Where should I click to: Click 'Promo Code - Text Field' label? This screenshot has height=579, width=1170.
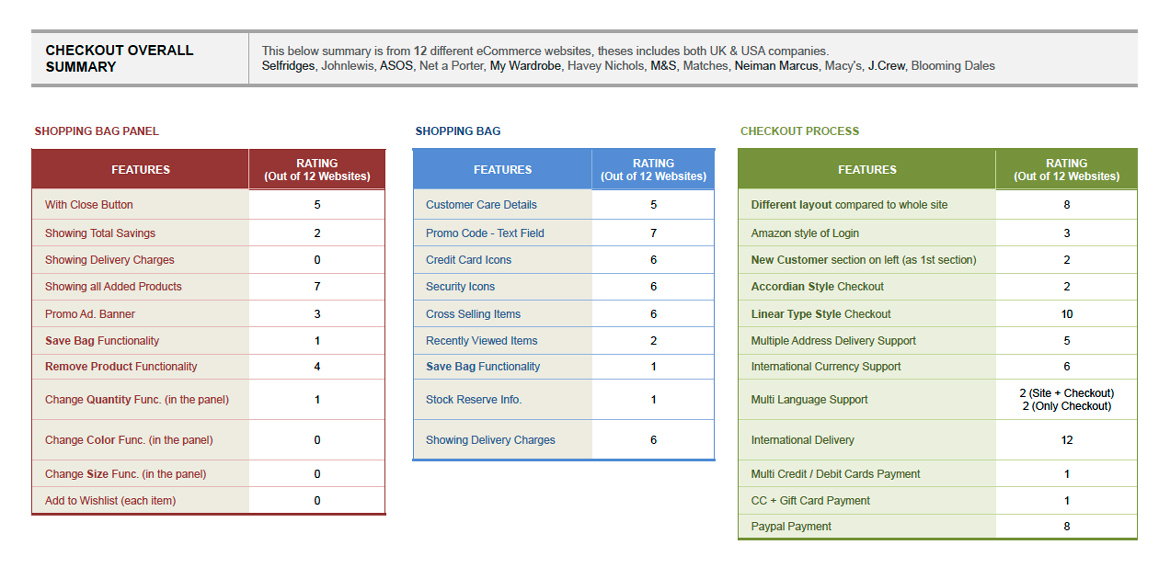coord(485,233)
